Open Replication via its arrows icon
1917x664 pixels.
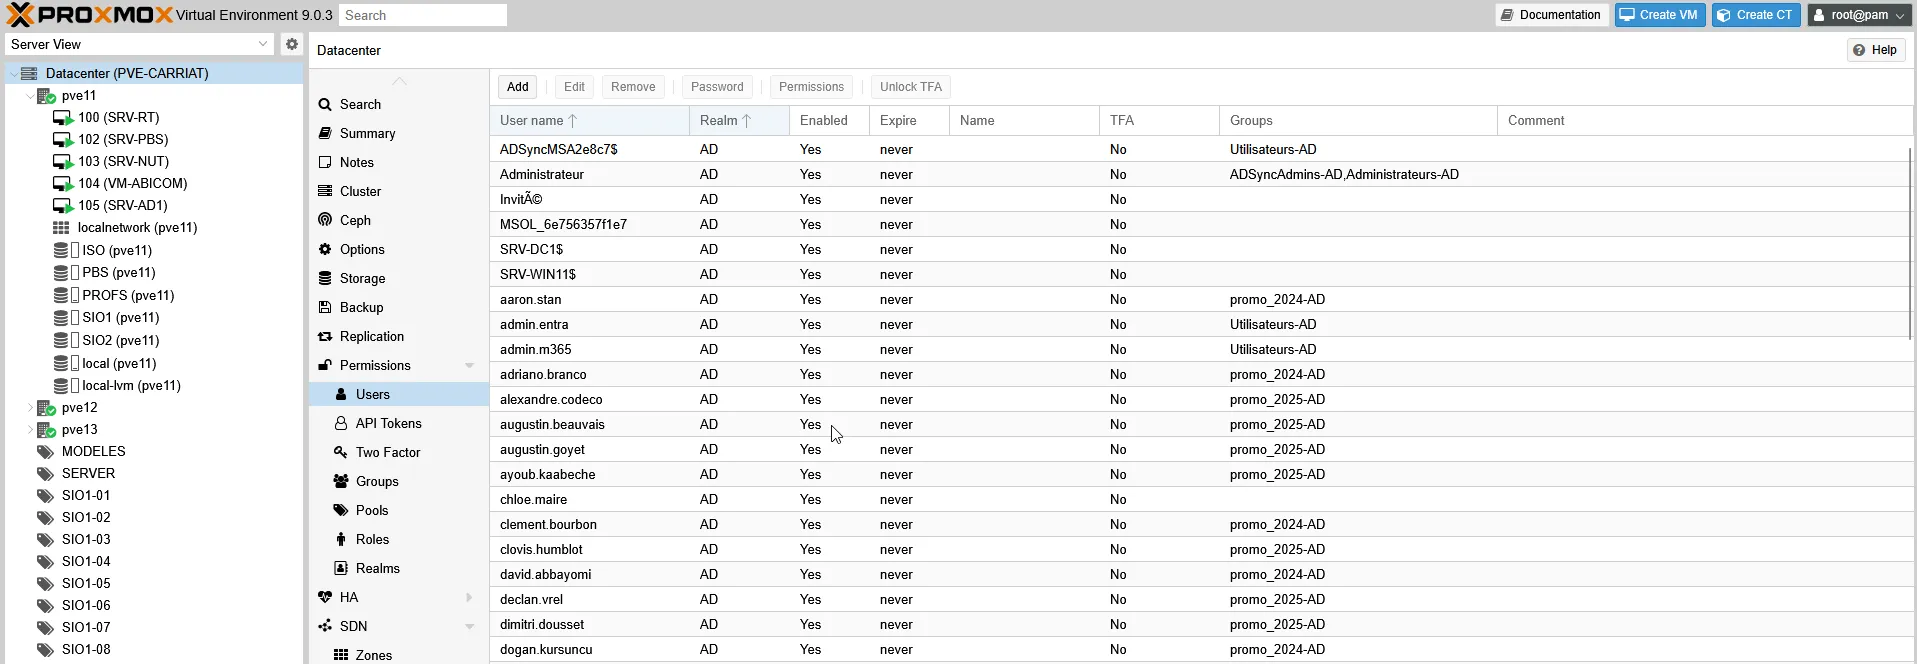[x=325, y=336]
